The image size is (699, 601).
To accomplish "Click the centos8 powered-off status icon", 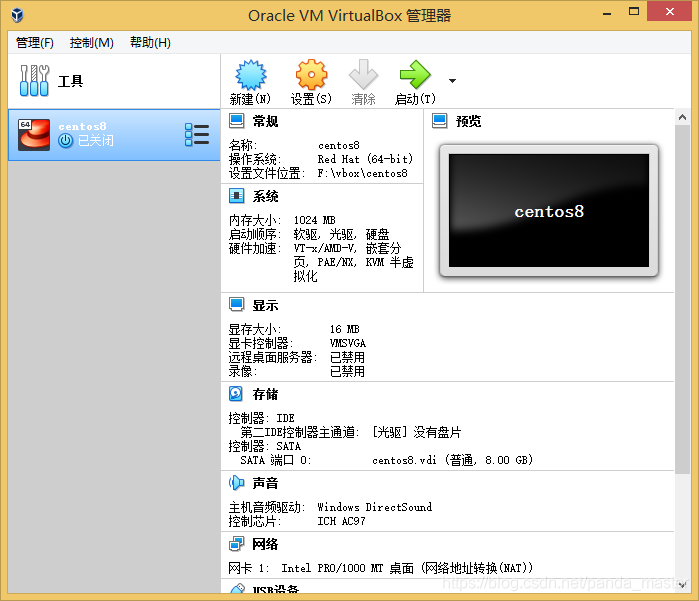I will tap(66, 141).
